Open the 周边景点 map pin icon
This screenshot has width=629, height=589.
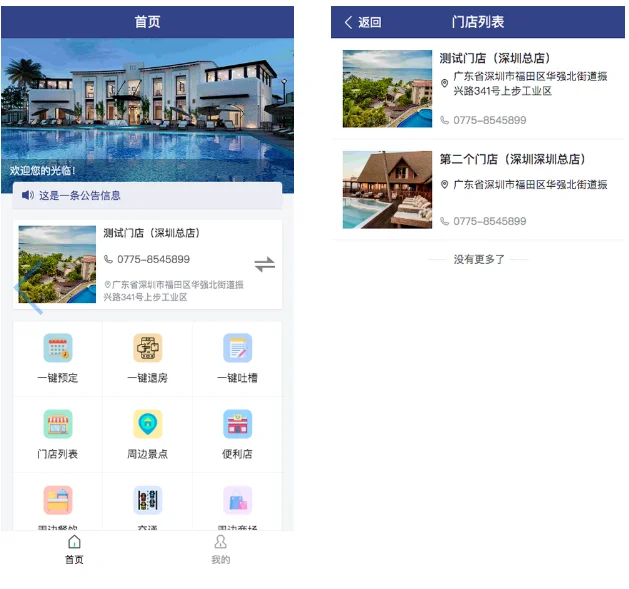[148, 424]
